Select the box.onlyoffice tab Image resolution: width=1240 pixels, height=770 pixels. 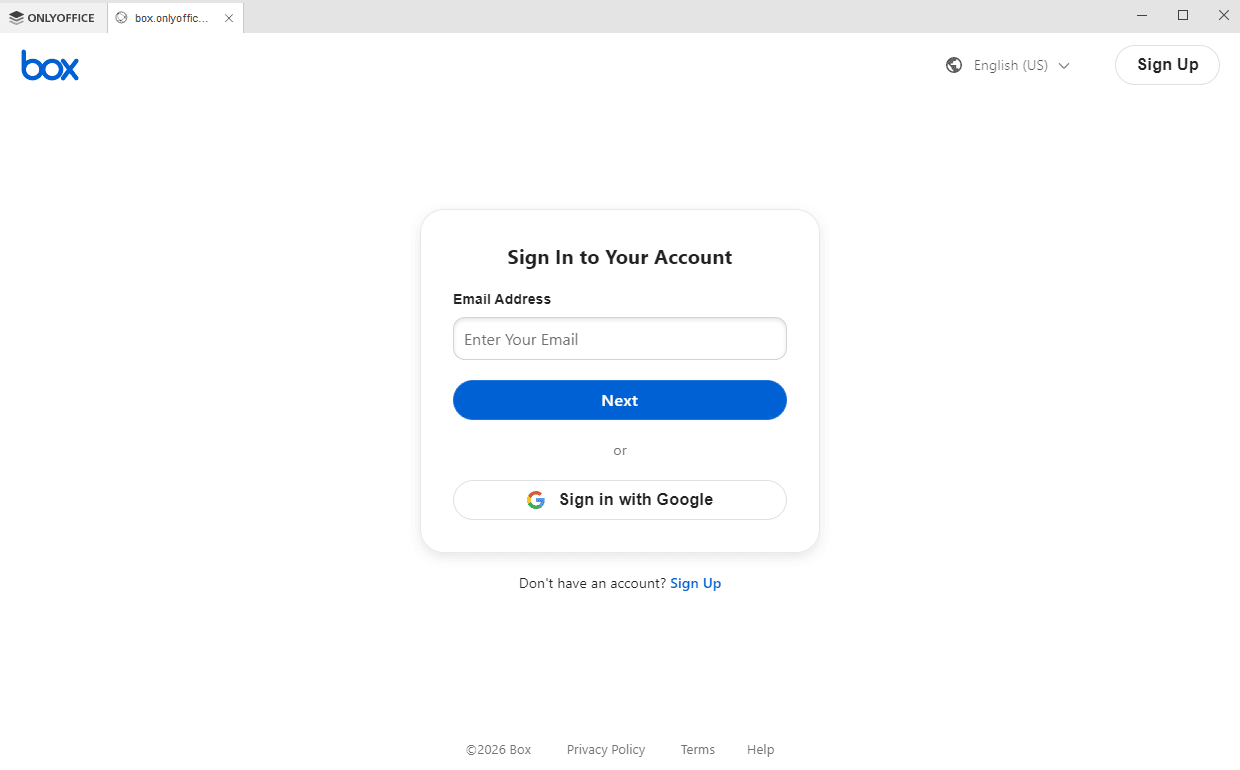[x=170, y=17]
